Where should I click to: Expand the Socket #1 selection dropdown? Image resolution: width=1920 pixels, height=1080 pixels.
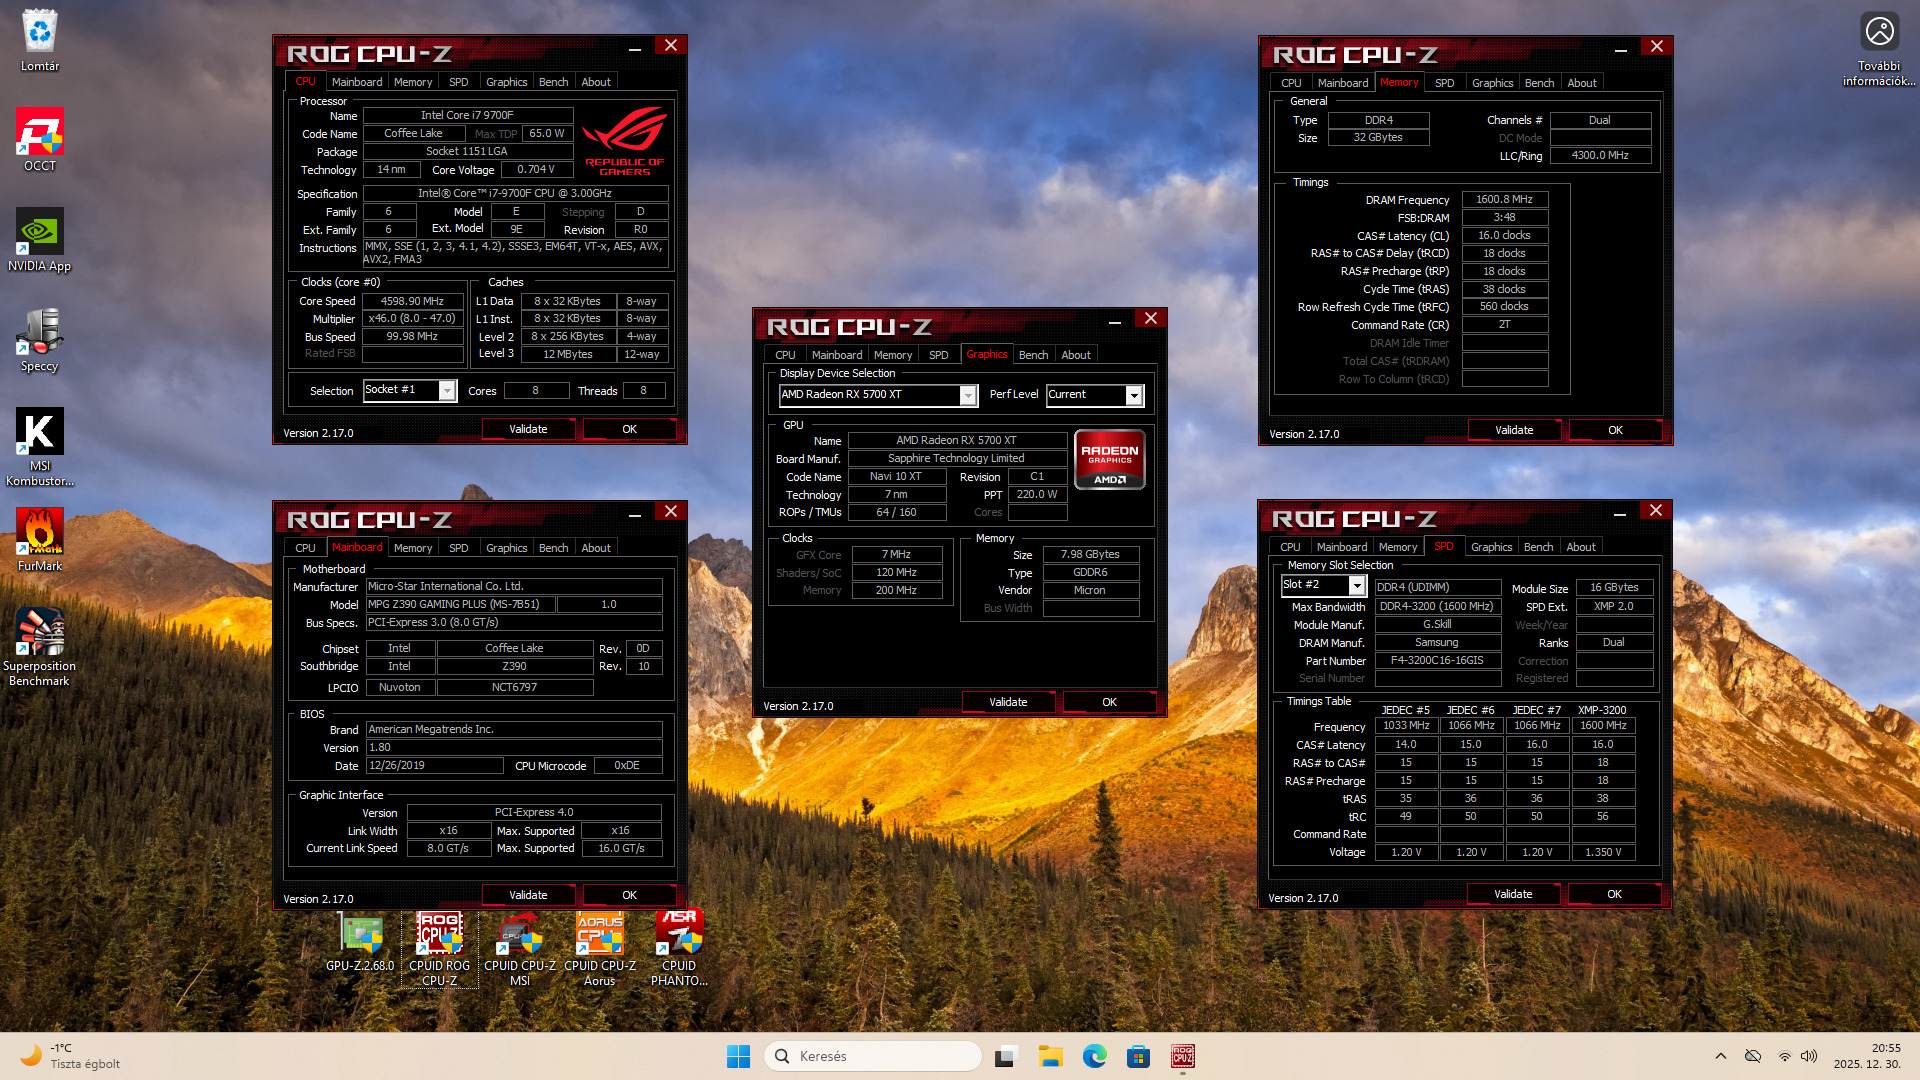click(447, 391)
